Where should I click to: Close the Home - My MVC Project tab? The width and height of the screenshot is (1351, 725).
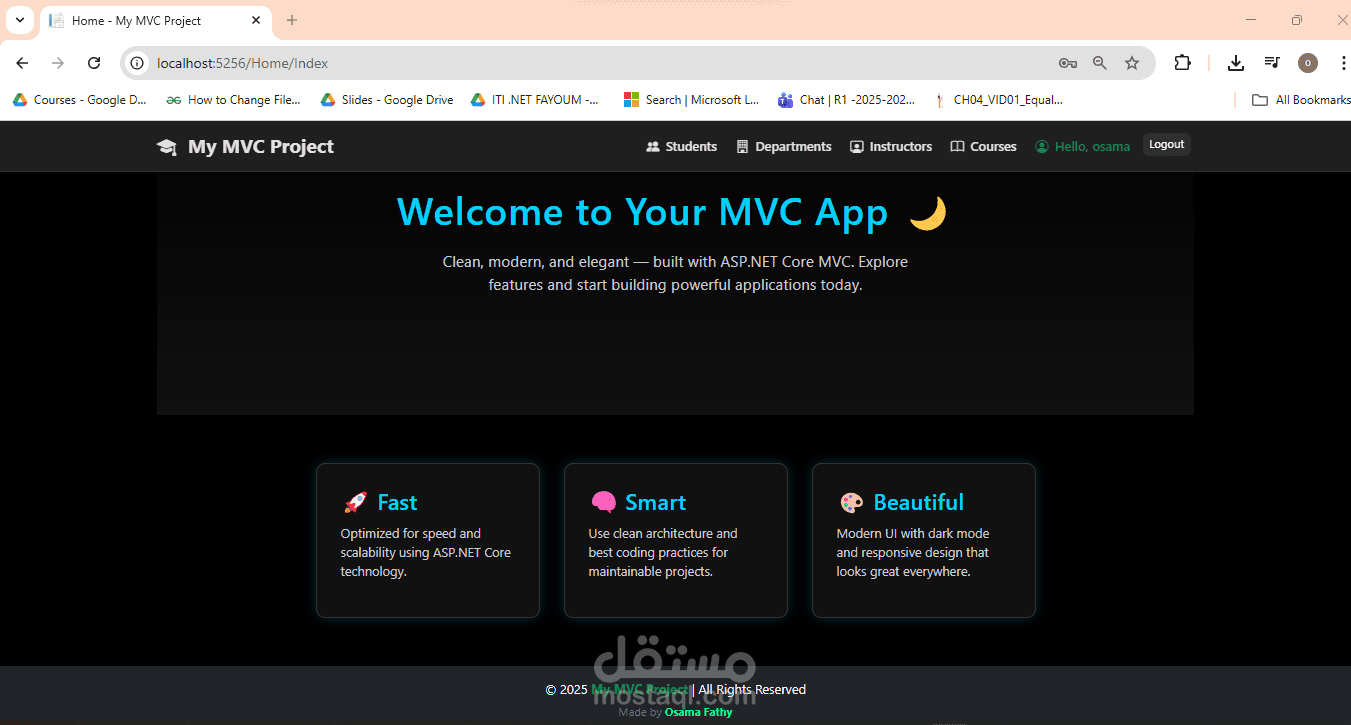coord(256,20)
